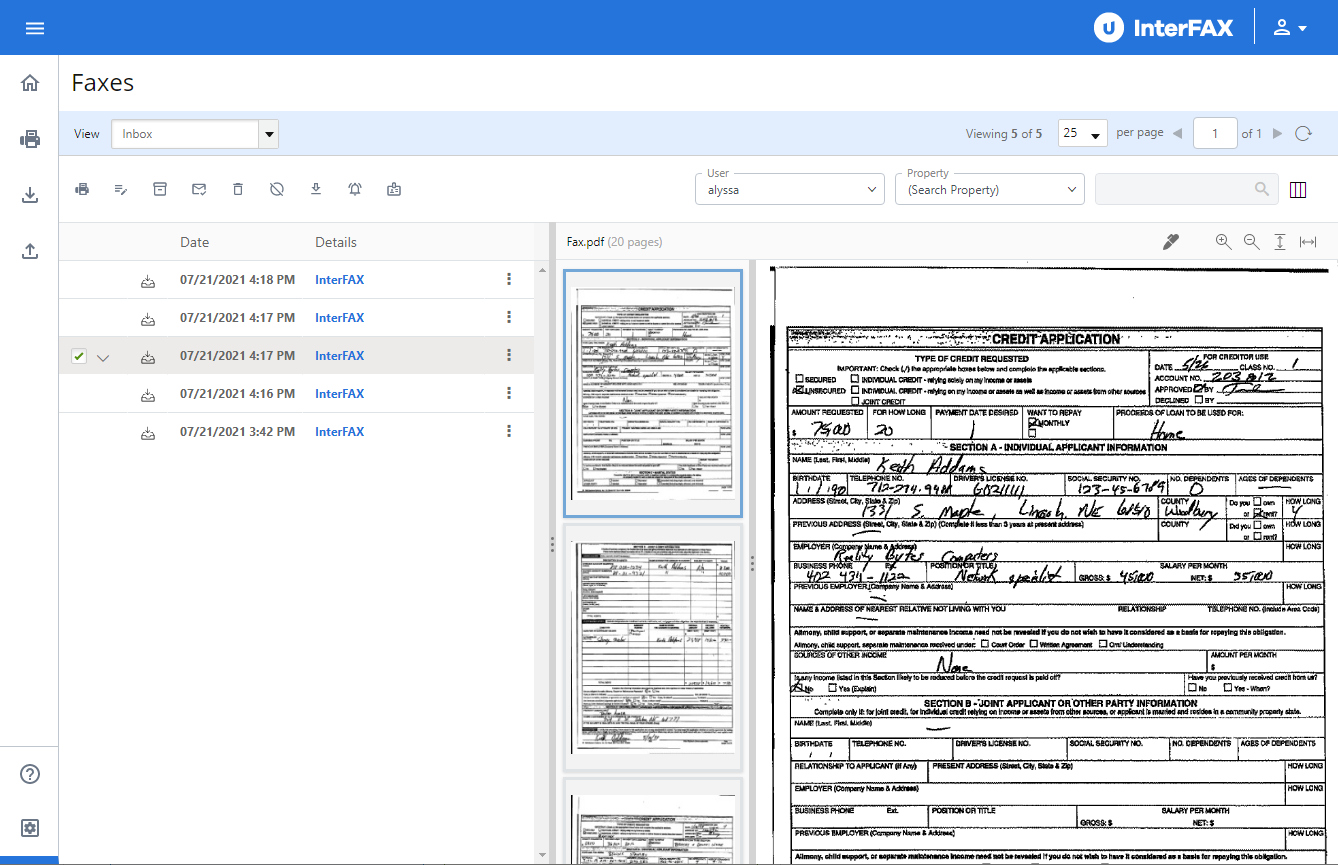Select the 4:18 PM fax row checkbox area

(77, 280)
